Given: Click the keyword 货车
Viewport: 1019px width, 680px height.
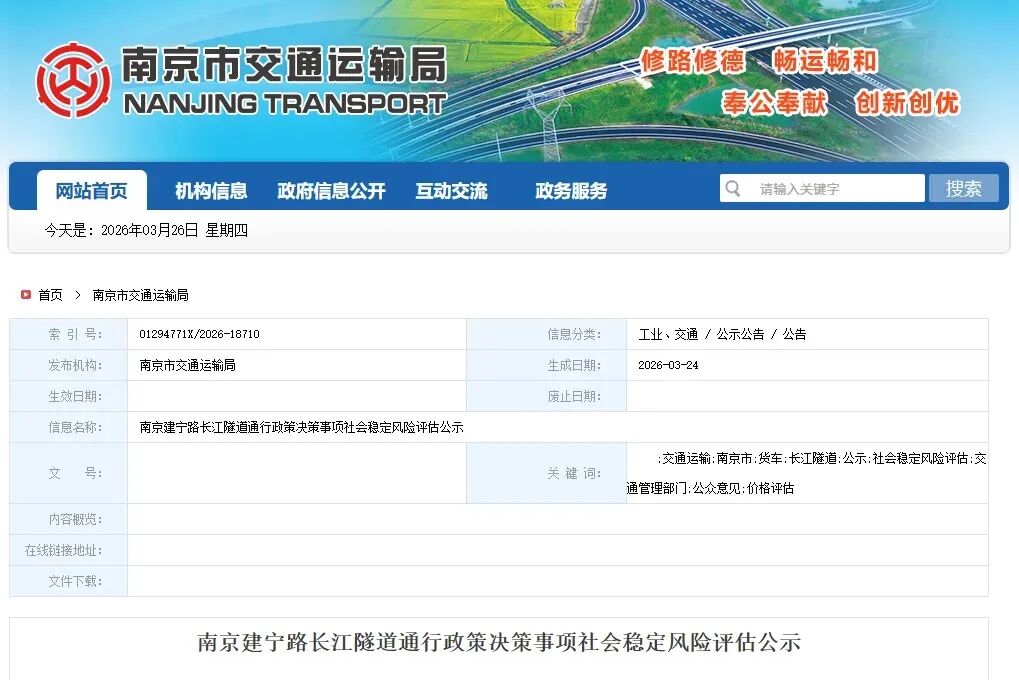Looking at the screenshot, I should (x=771, y=459).
